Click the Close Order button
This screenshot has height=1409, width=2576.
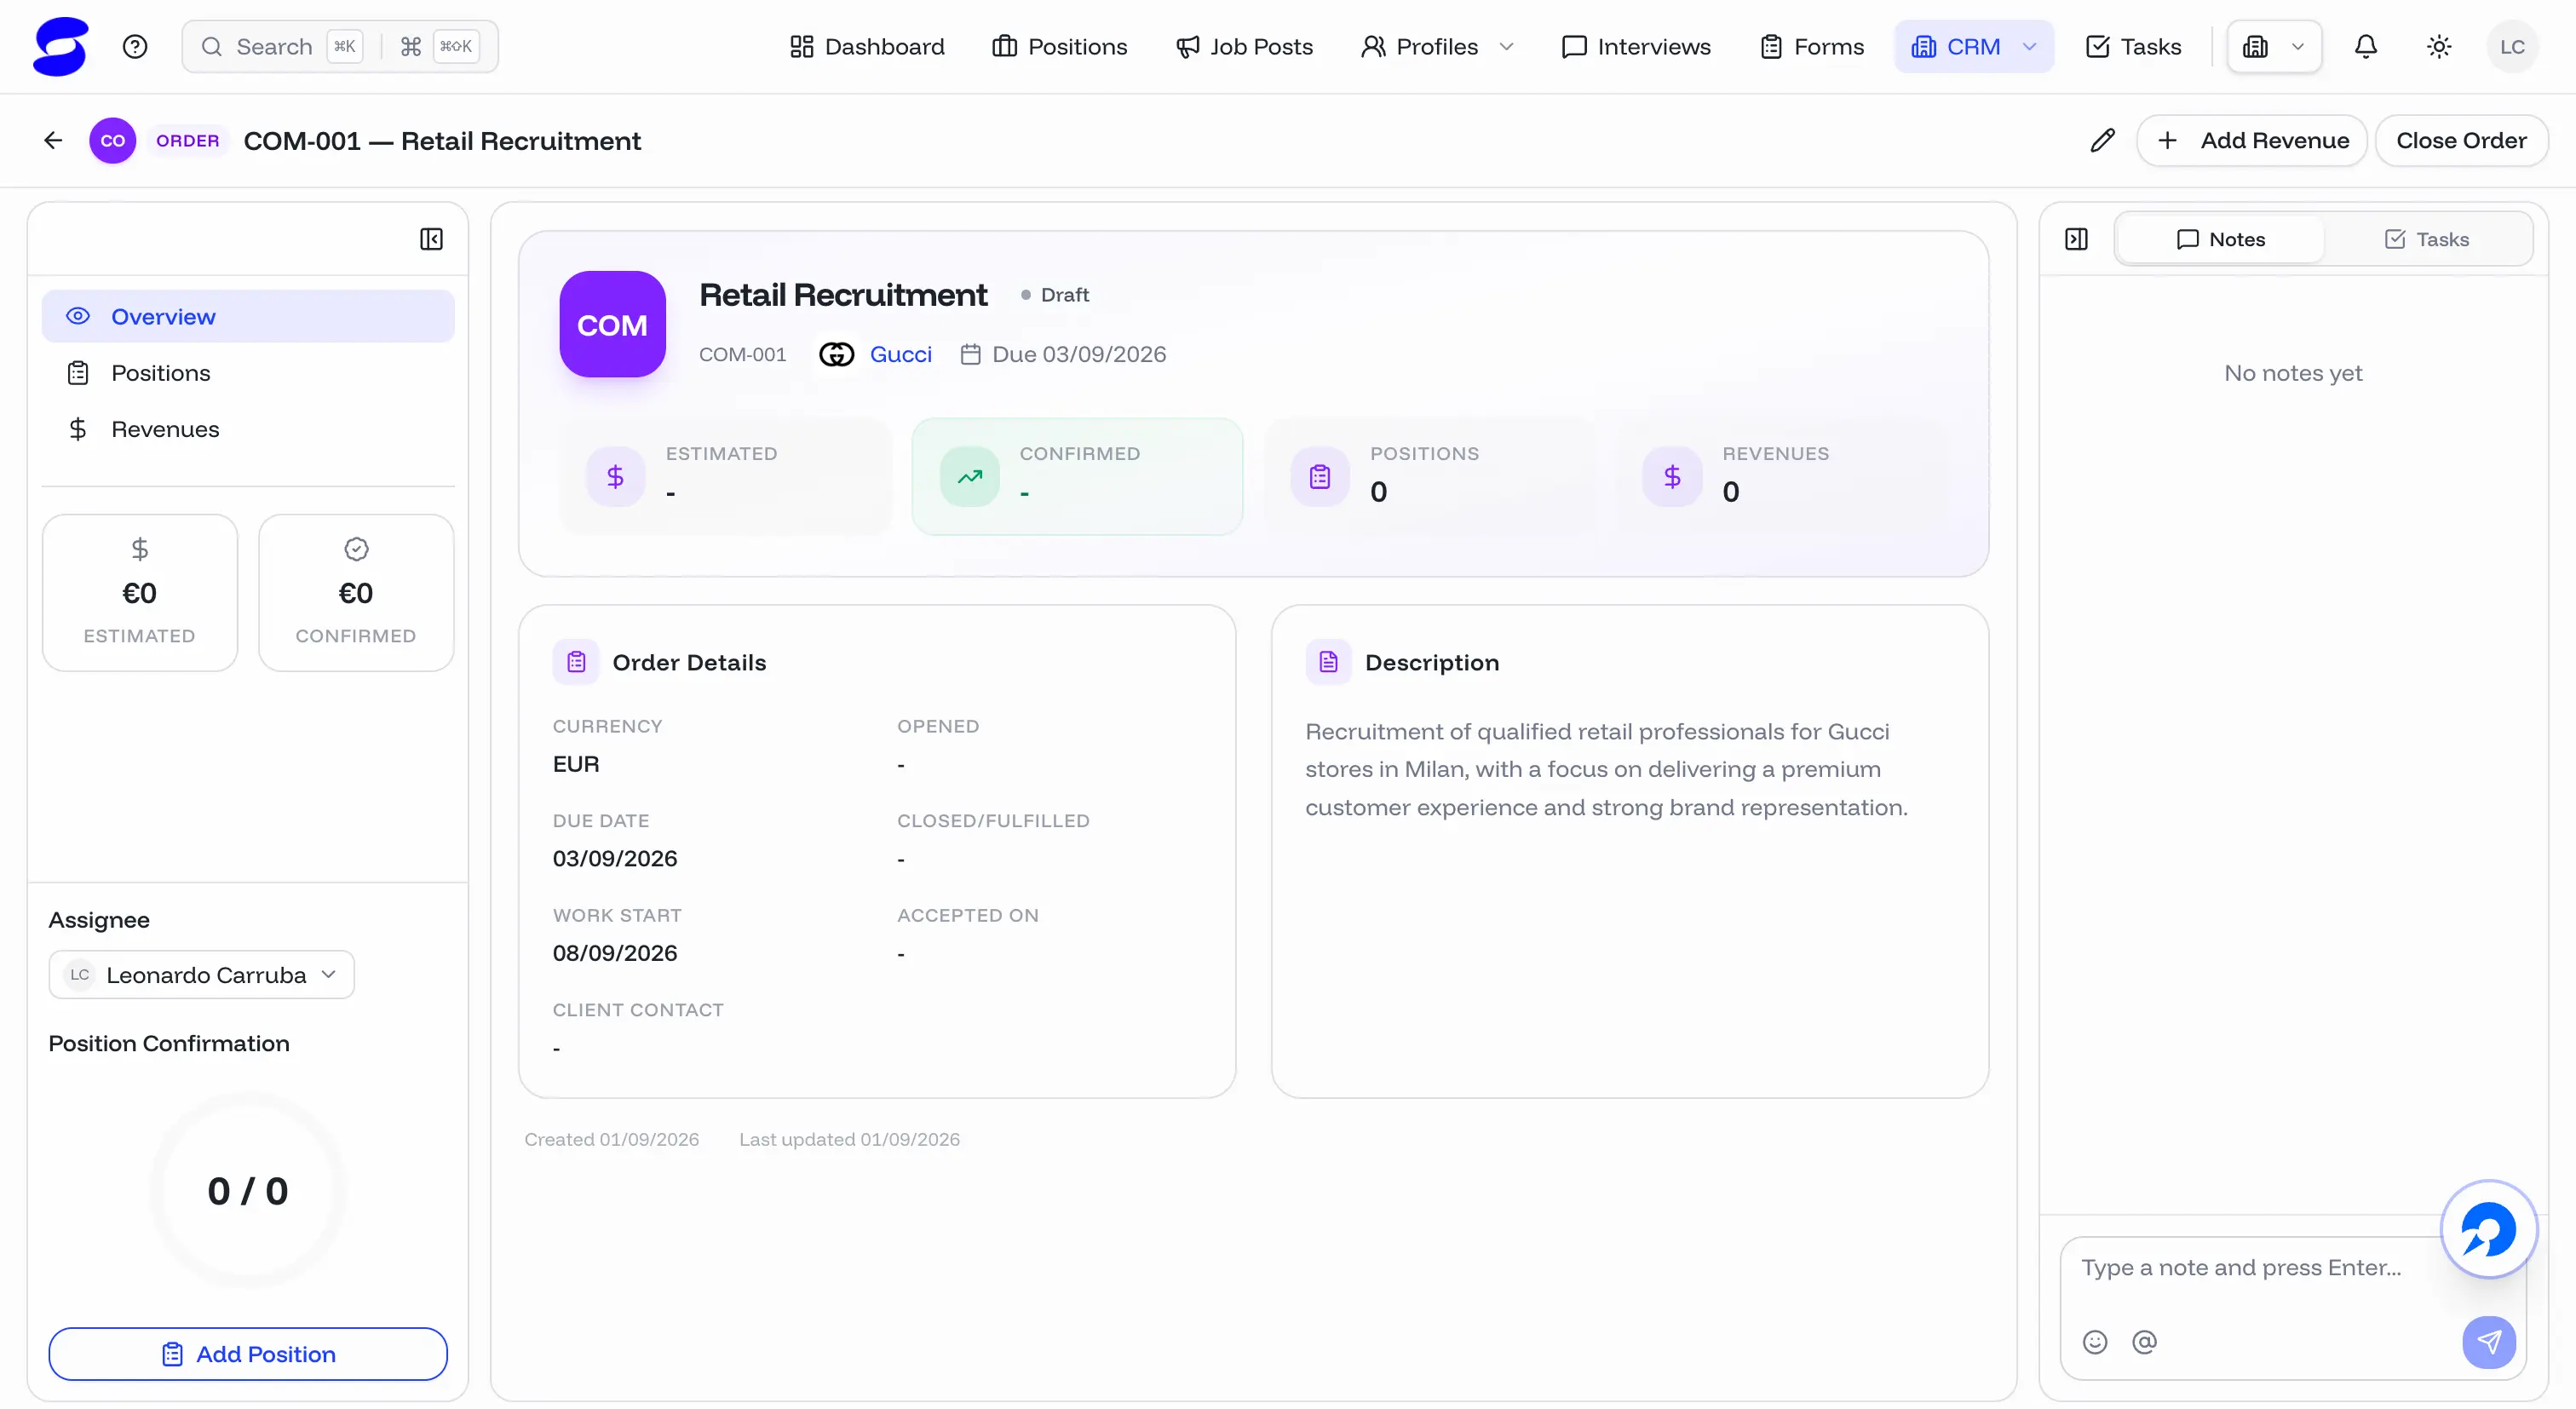2461,140
